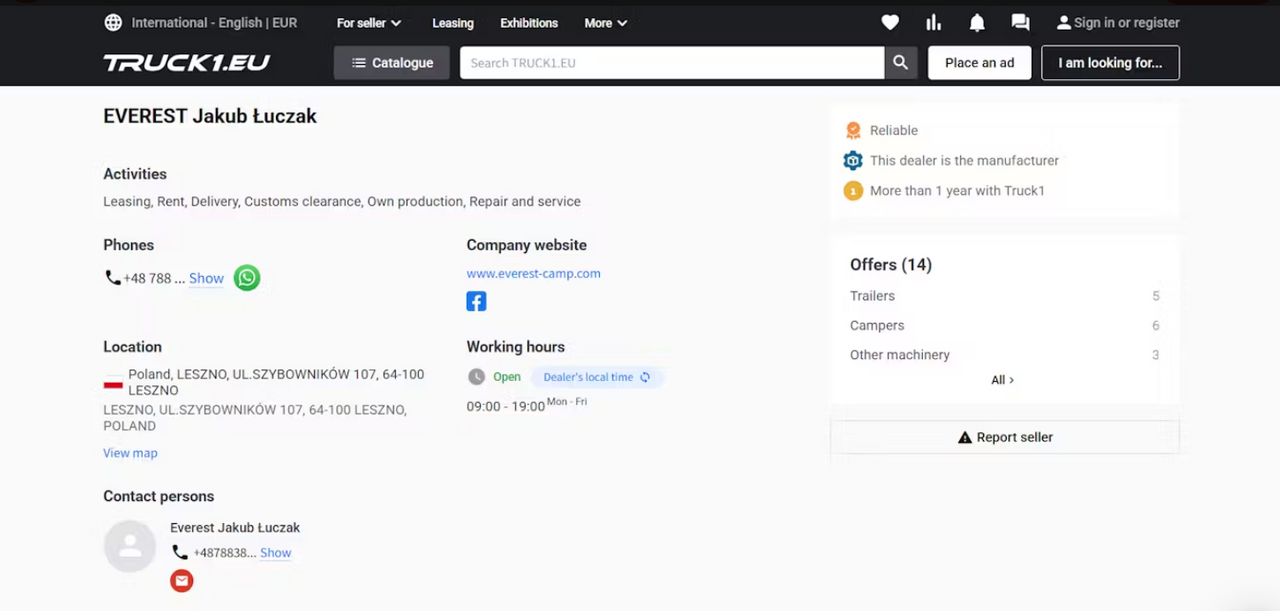Screen dimensions: 1280x611
Task: Open the dealer's Facebook page icon
Action: (476, 301)
